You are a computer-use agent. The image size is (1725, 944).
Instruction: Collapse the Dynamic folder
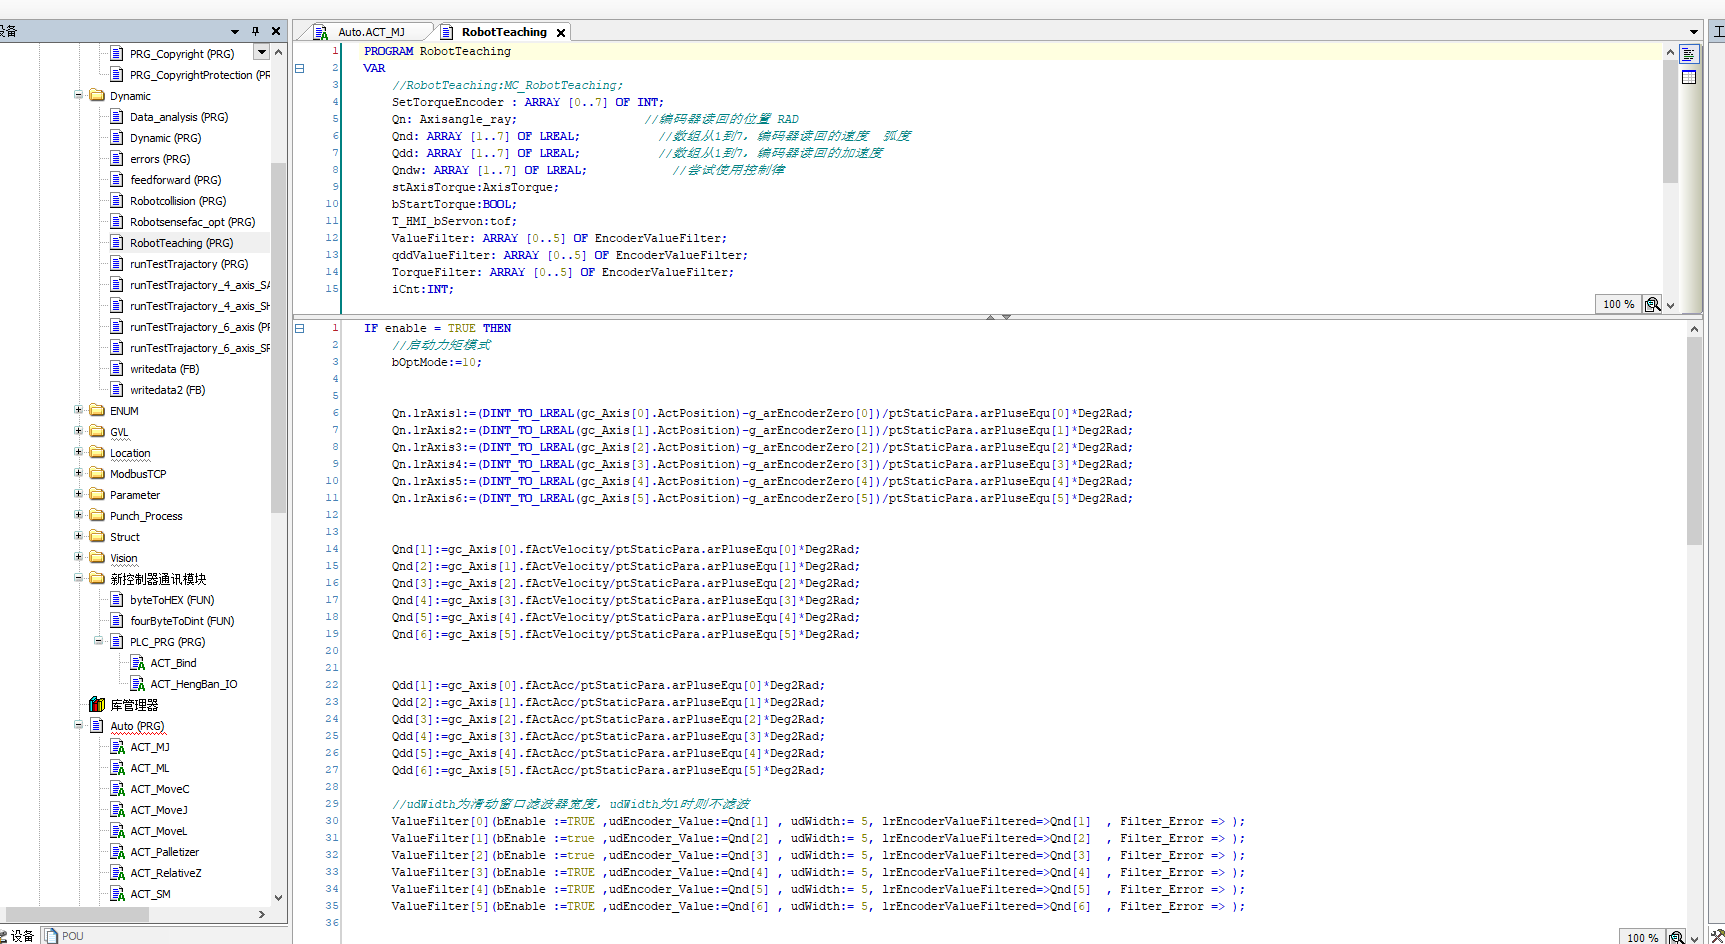tap(78, 96)
